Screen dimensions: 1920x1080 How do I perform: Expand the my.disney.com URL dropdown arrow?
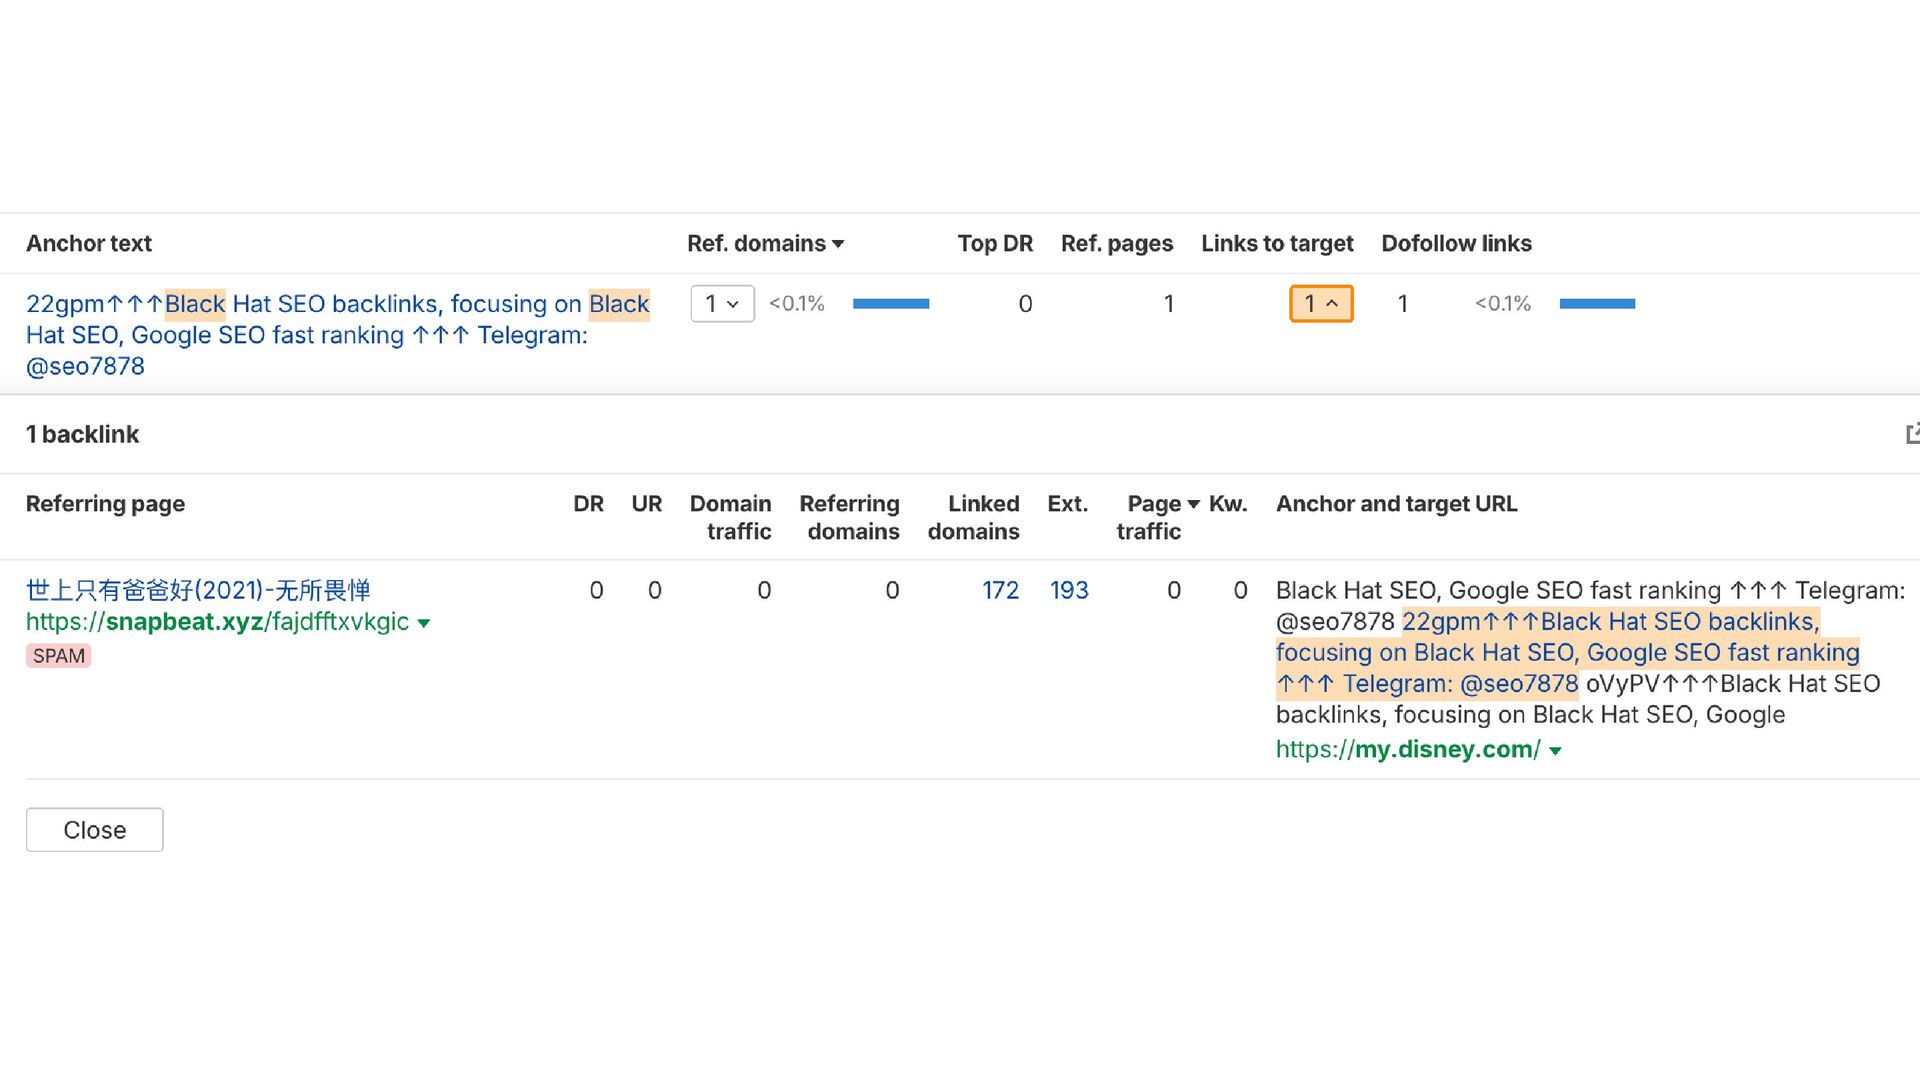[1555, 751]
